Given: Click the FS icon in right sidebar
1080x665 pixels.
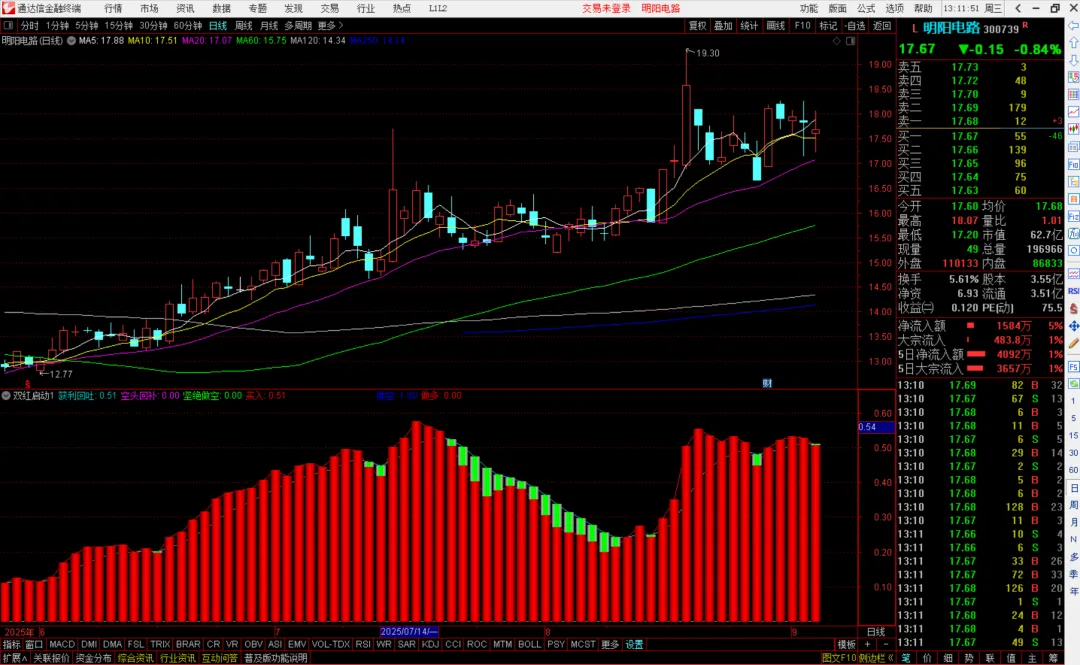Looking at the screenshot, I should click(x=1074, y=367).
